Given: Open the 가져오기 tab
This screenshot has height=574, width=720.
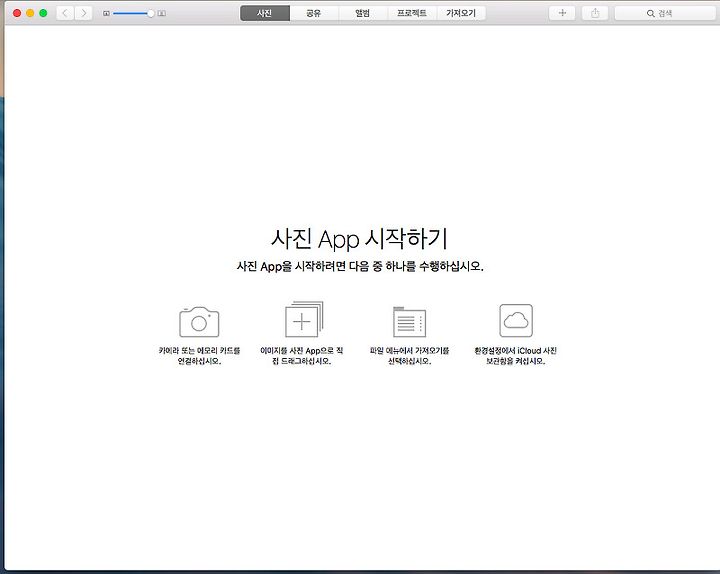Looking at the screenshot, I should click(x=461, y=13).
